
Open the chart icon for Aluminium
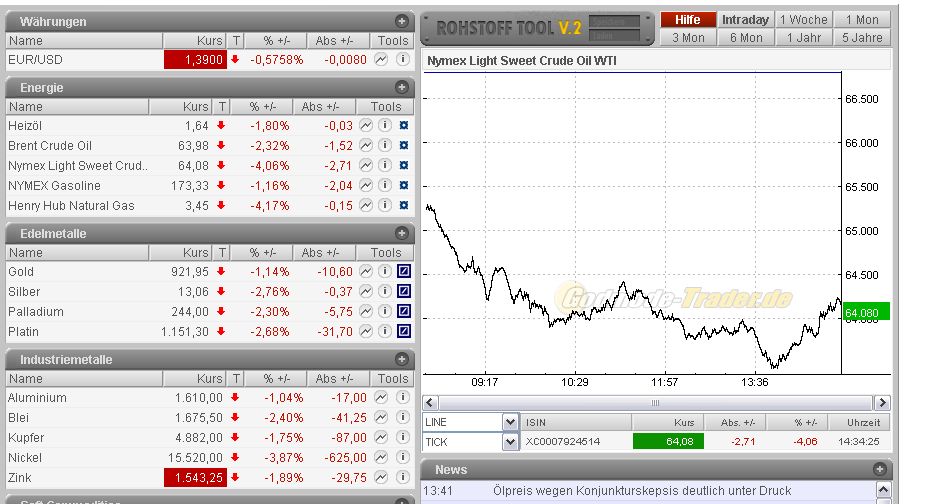click(x=381, y=397)
